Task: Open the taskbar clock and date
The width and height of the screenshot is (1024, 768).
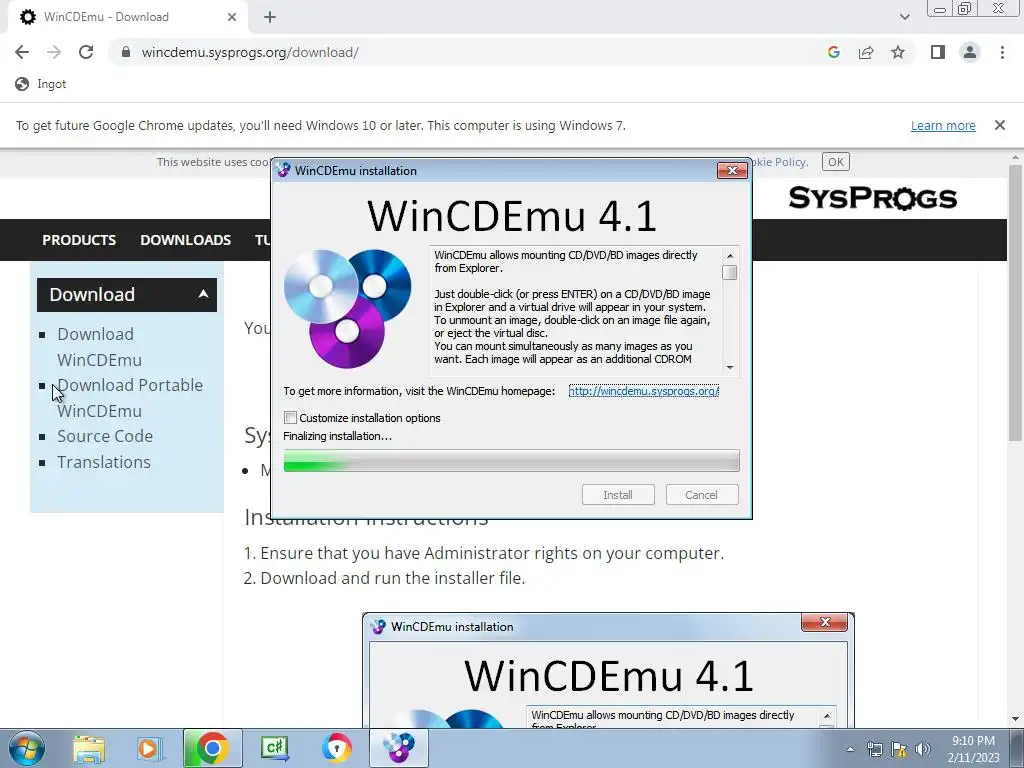Action: (973, 749)
